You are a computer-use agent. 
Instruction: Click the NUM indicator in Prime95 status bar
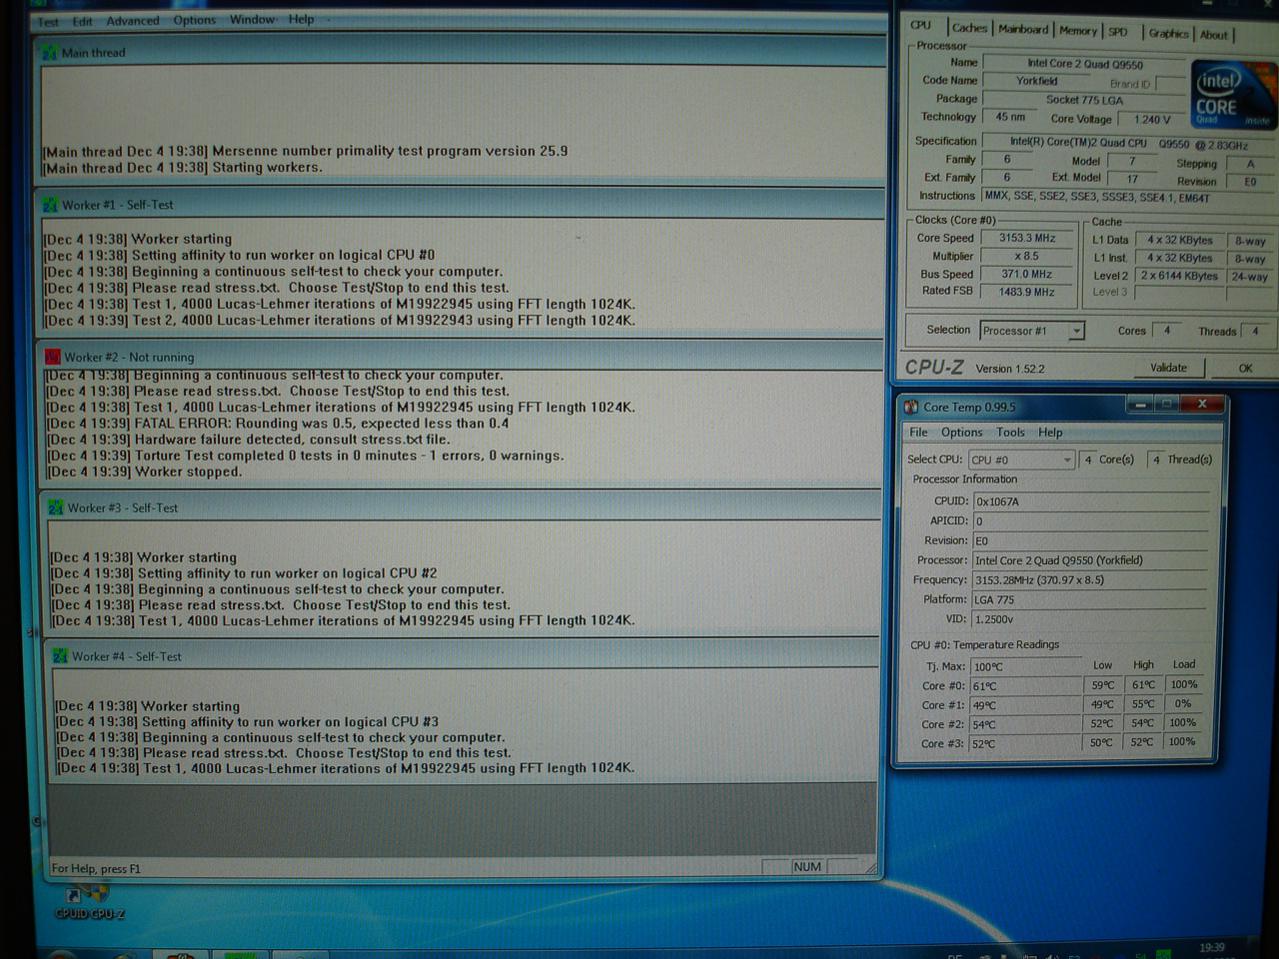pyautogui.click(x=807, y=867)
